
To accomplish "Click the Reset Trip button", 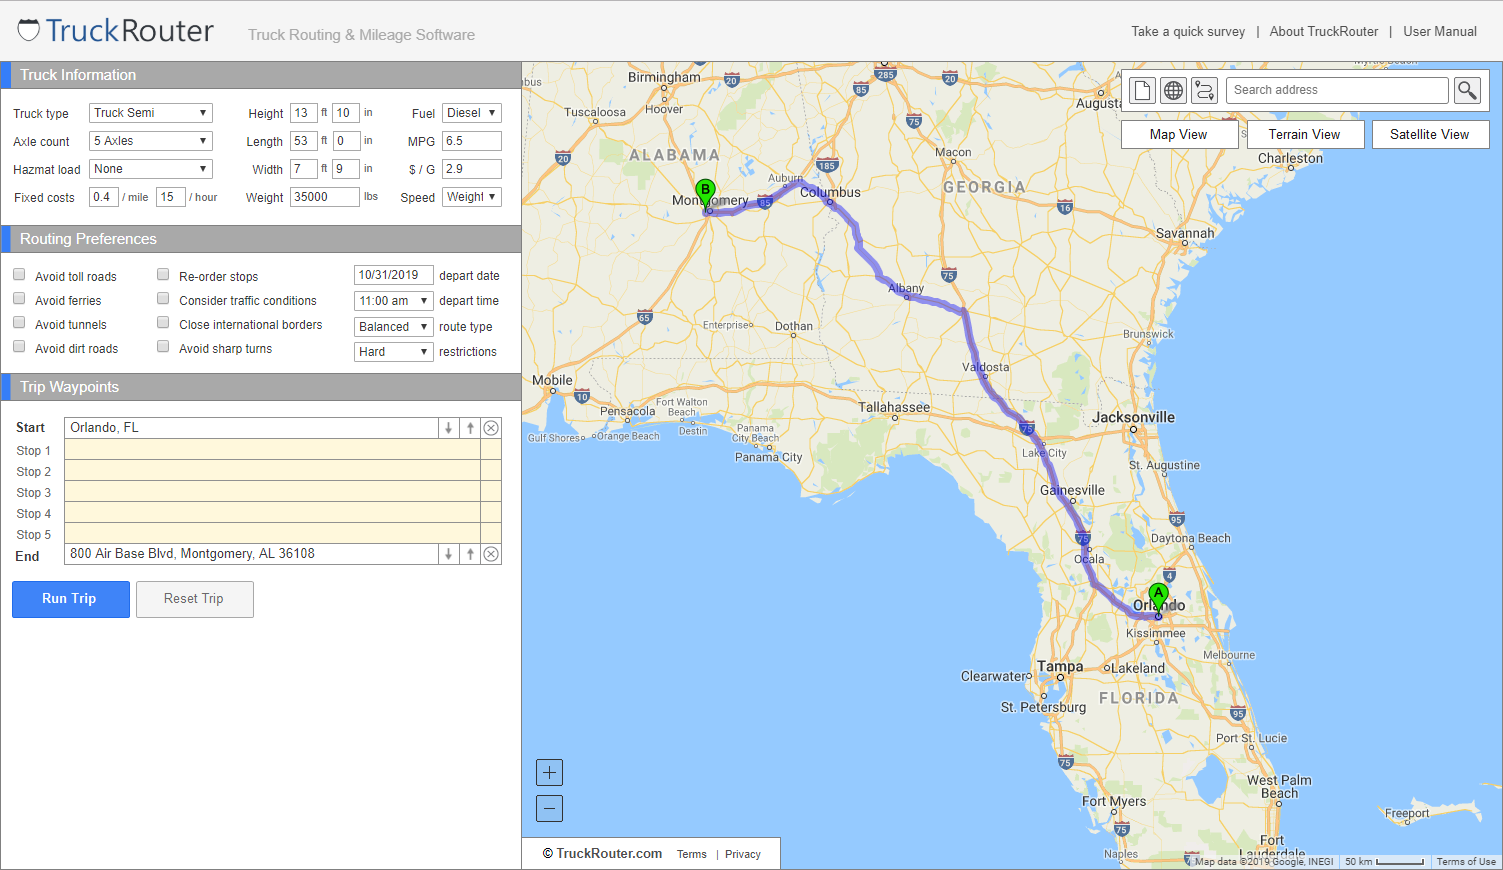I will click(194, 599).
